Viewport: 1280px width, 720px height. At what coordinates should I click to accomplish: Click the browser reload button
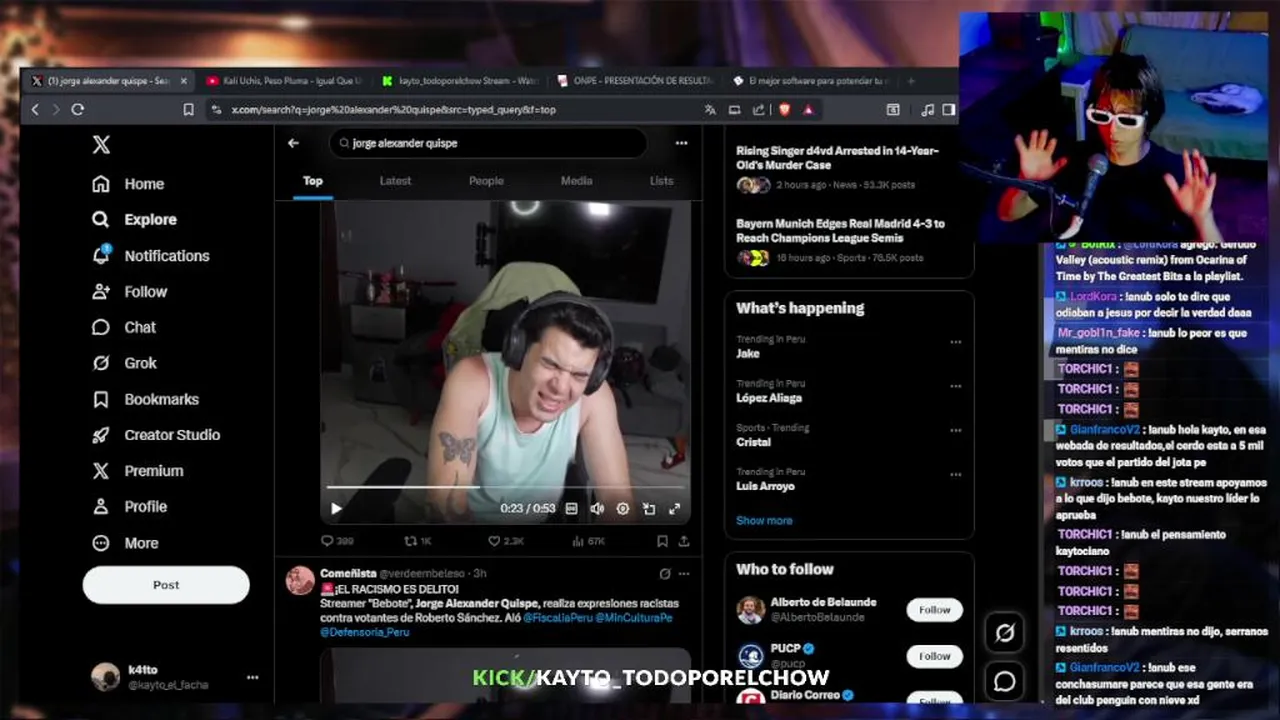click(x=77, y=110)
